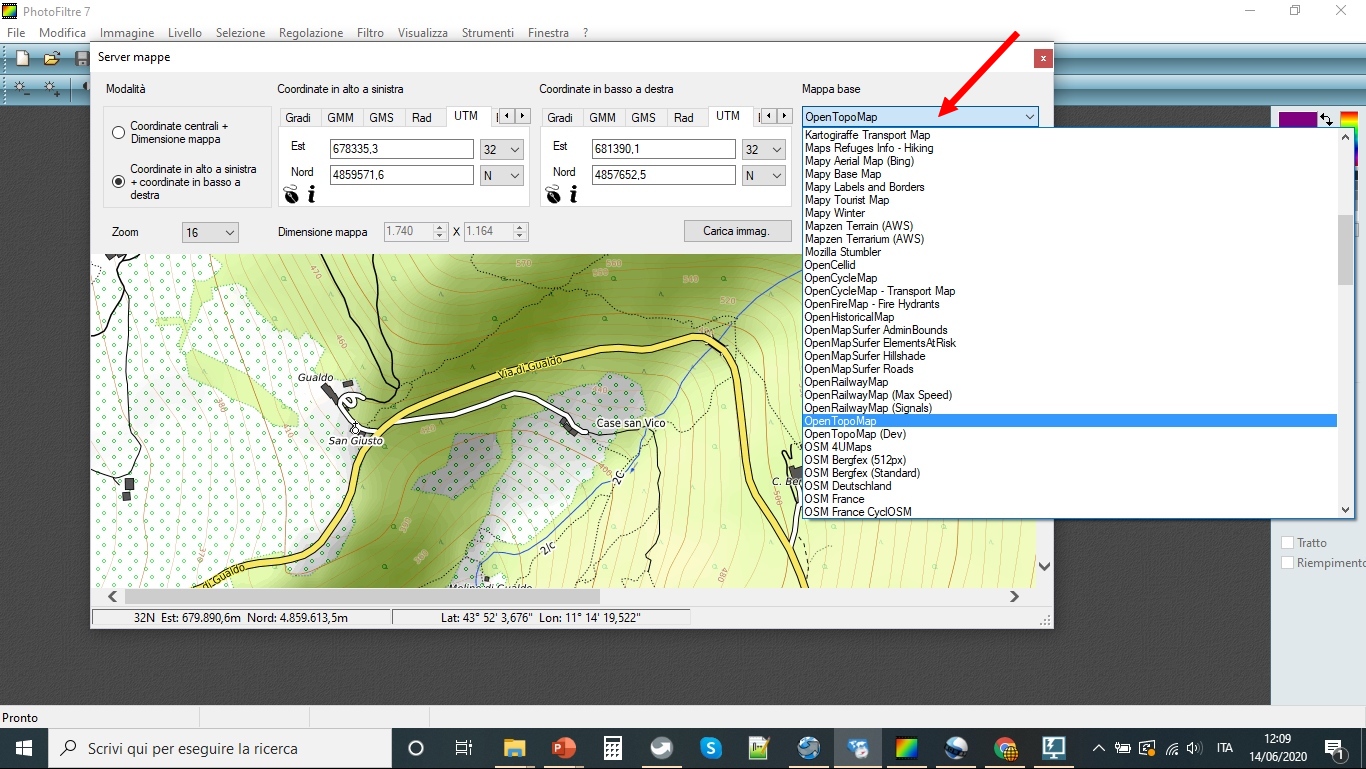Choose Mapy Tourist Map from list
This screenshot has width=1366, height=769.
tap(847, 200)
